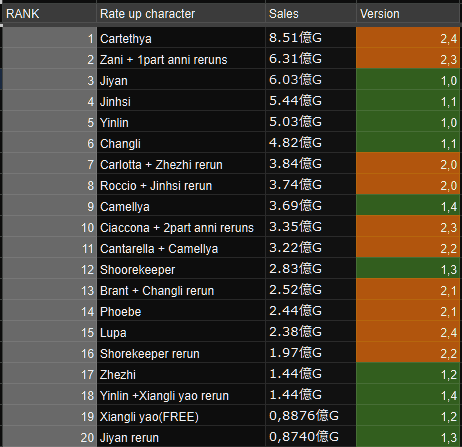The width and height of the screenshot is (462, 447).
Task: Select the Cartethya name cell
Action: [x=181, y=38]
